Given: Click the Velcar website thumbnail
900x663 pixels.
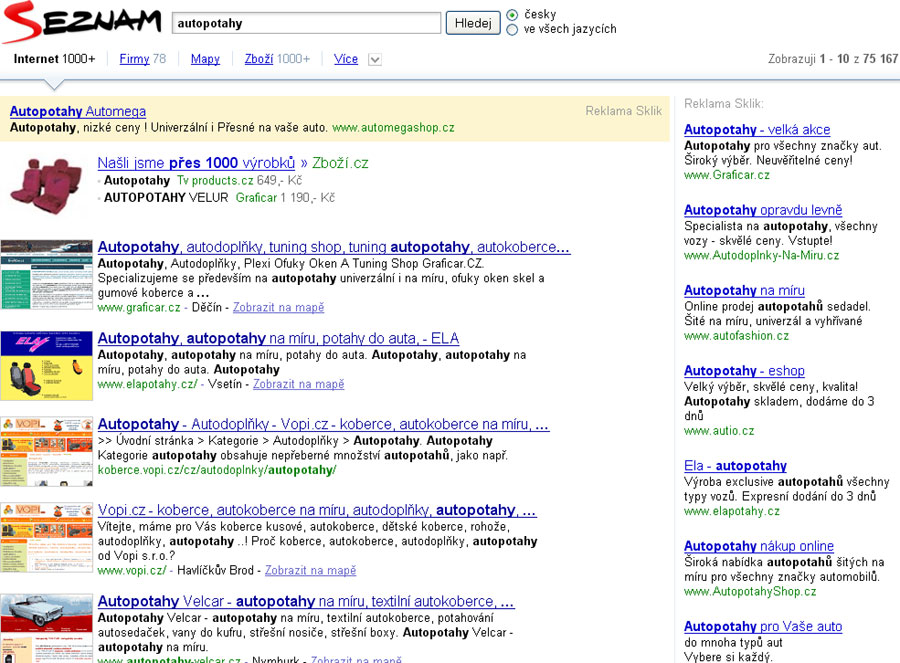Looking at the screenshot, I should point(46,629).
